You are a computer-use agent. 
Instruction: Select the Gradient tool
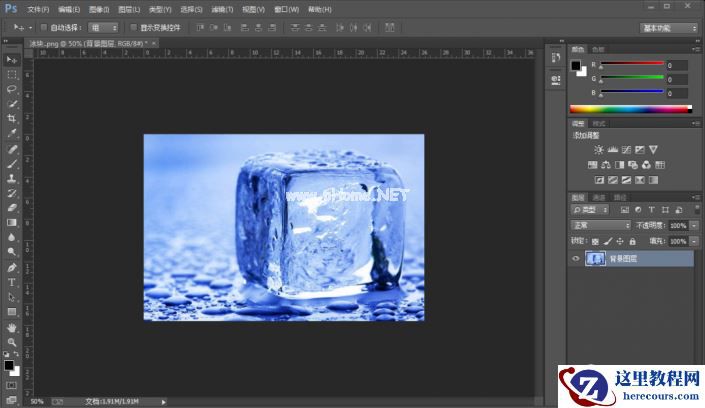[x=12, y=223]
